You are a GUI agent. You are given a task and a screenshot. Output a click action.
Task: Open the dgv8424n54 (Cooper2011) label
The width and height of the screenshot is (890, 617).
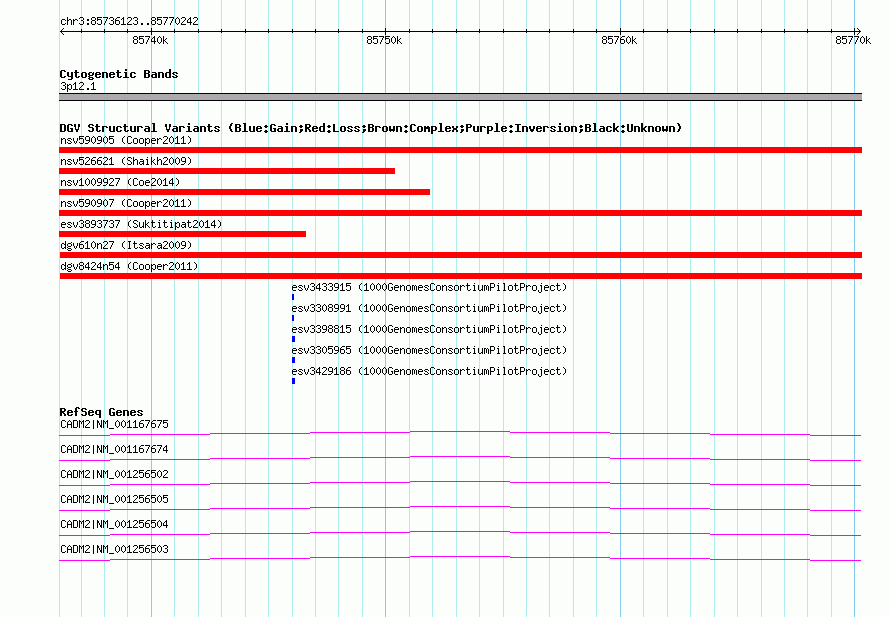pos(129,266)
